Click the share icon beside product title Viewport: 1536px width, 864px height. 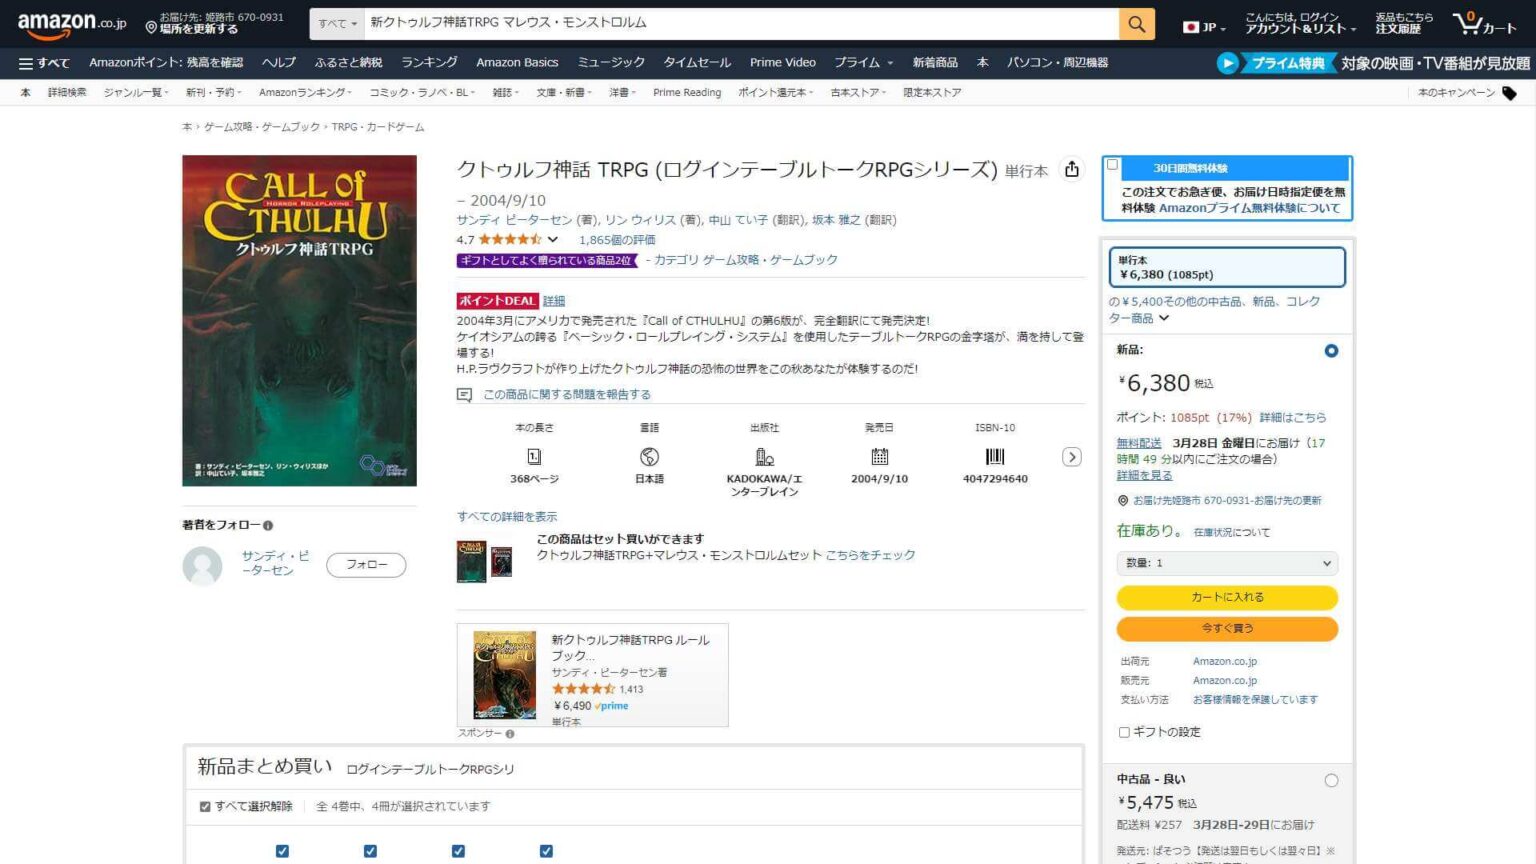tap(1071, 170)
